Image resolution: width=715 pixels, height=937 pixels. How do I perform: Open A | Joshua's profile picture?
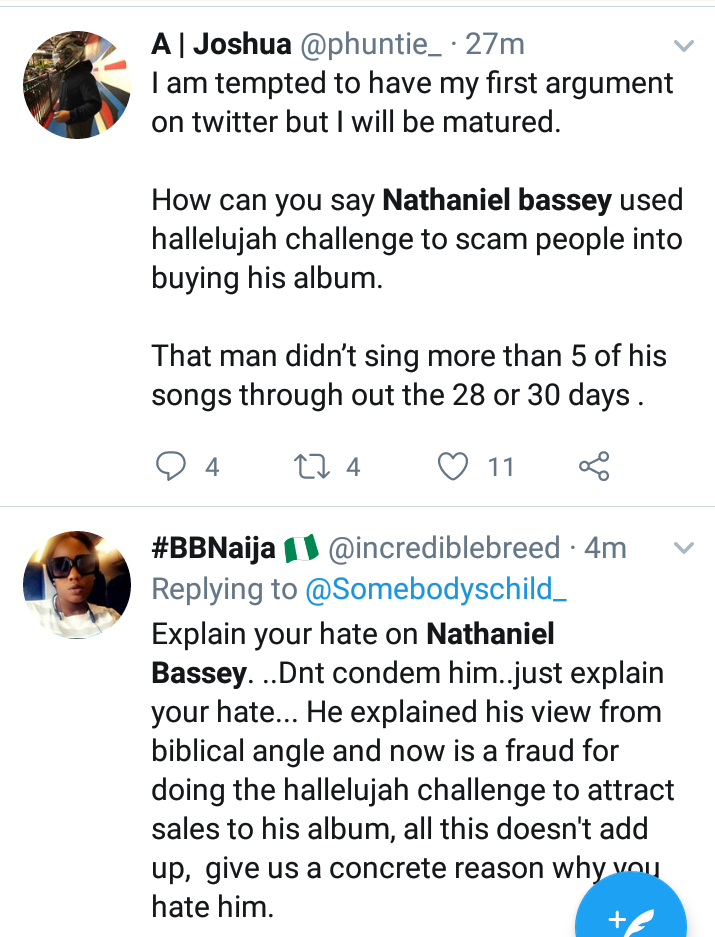tap(77, 84)
